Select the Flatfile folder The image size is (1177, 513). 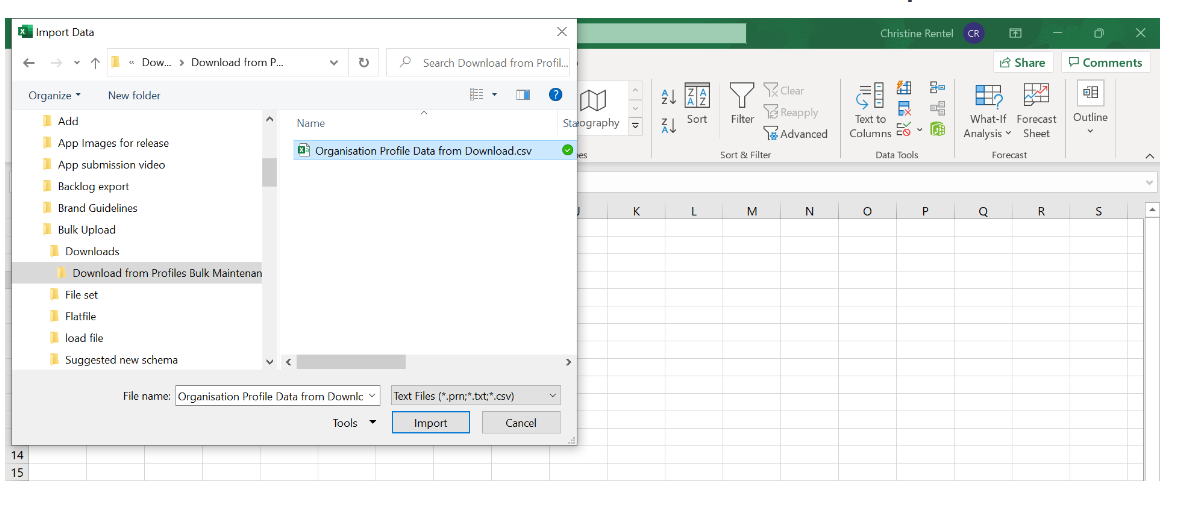(x=80, y=316)
